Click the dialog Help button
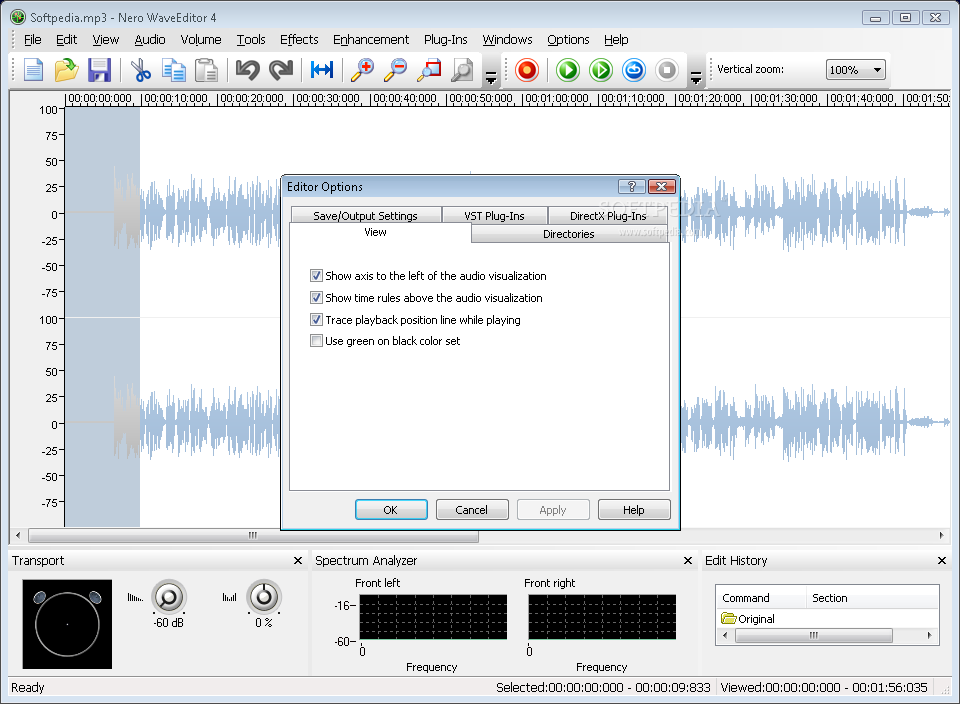The image size is (960, 704). 634,509
